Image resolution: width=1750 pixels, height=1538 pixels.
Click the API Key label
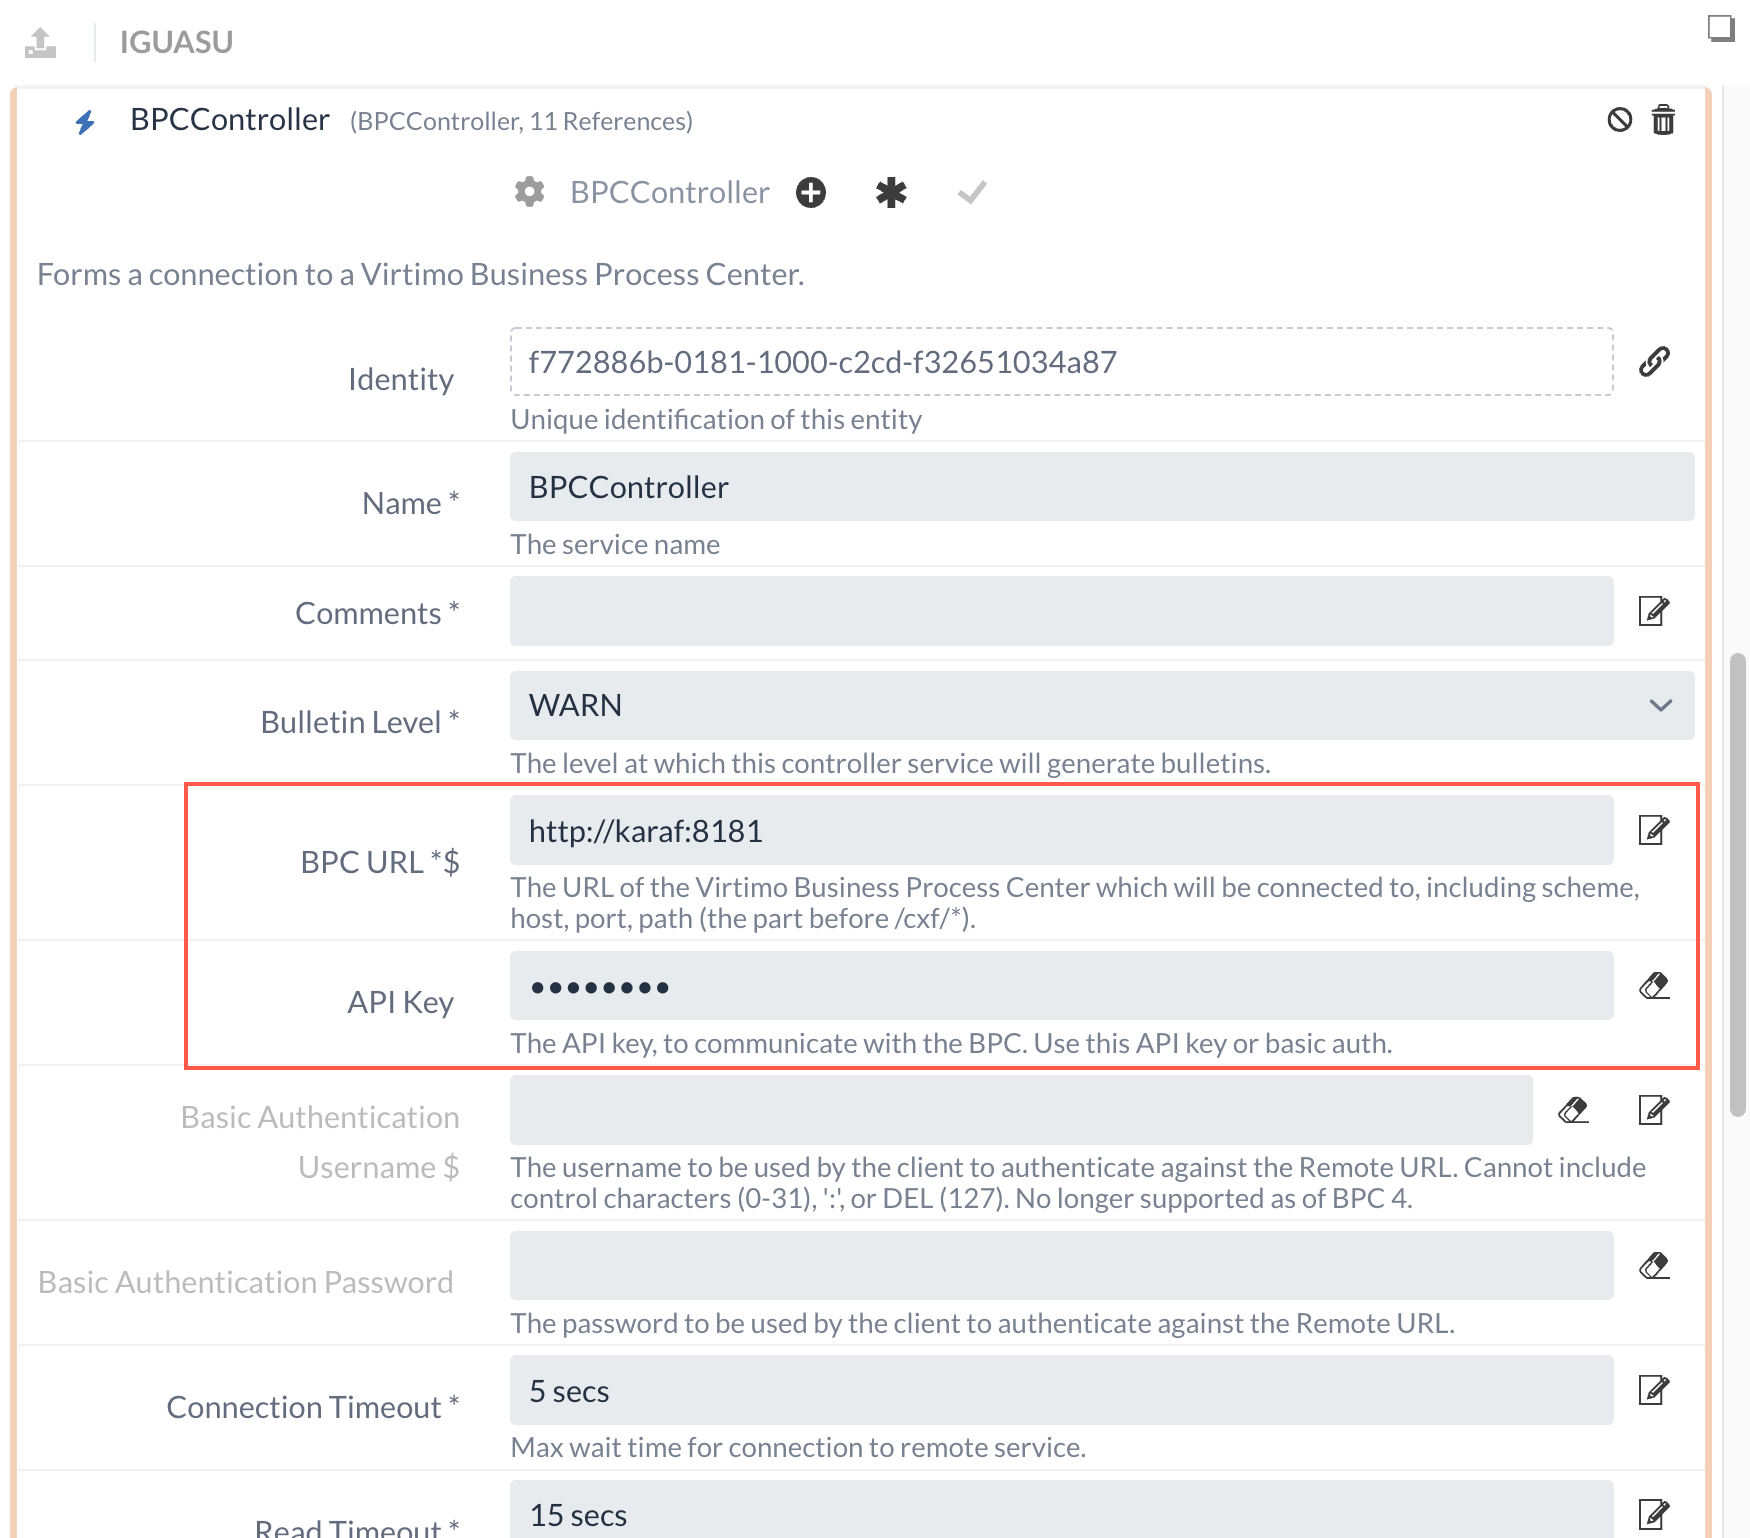pyautogui.click(x=400, y=1002)
